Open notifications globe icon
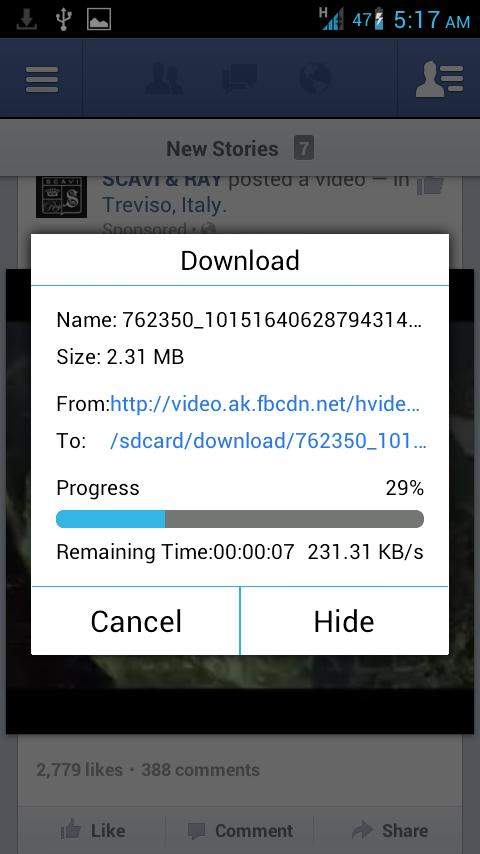 [x=314, y=78]
